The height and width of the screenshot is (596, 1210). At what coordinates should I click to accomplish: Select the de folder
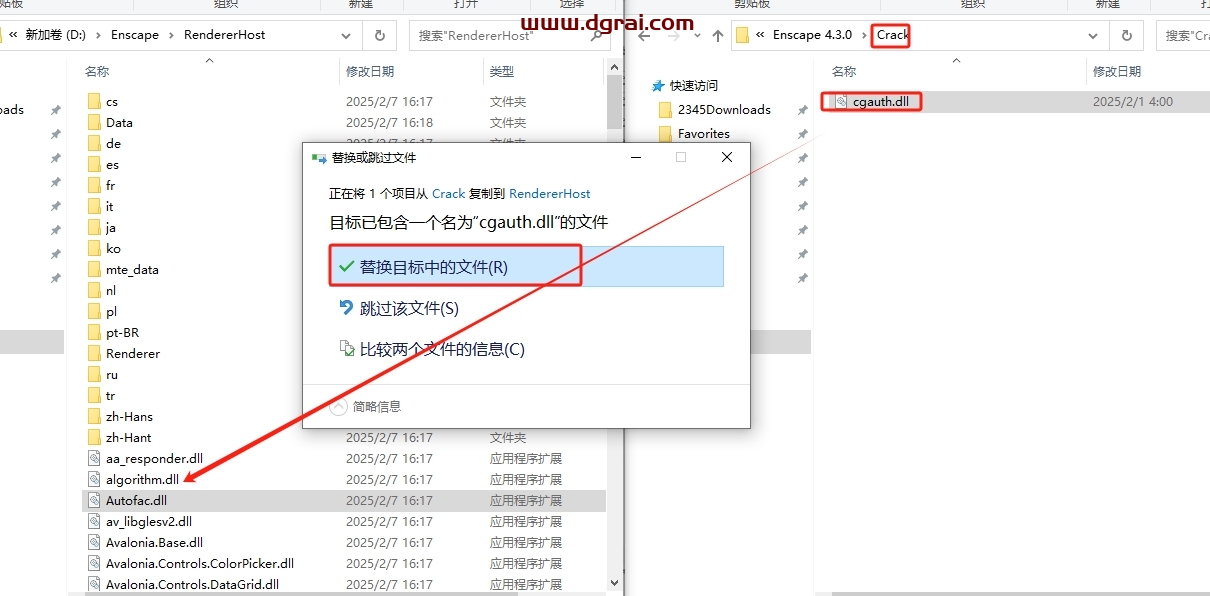point(113,143)
